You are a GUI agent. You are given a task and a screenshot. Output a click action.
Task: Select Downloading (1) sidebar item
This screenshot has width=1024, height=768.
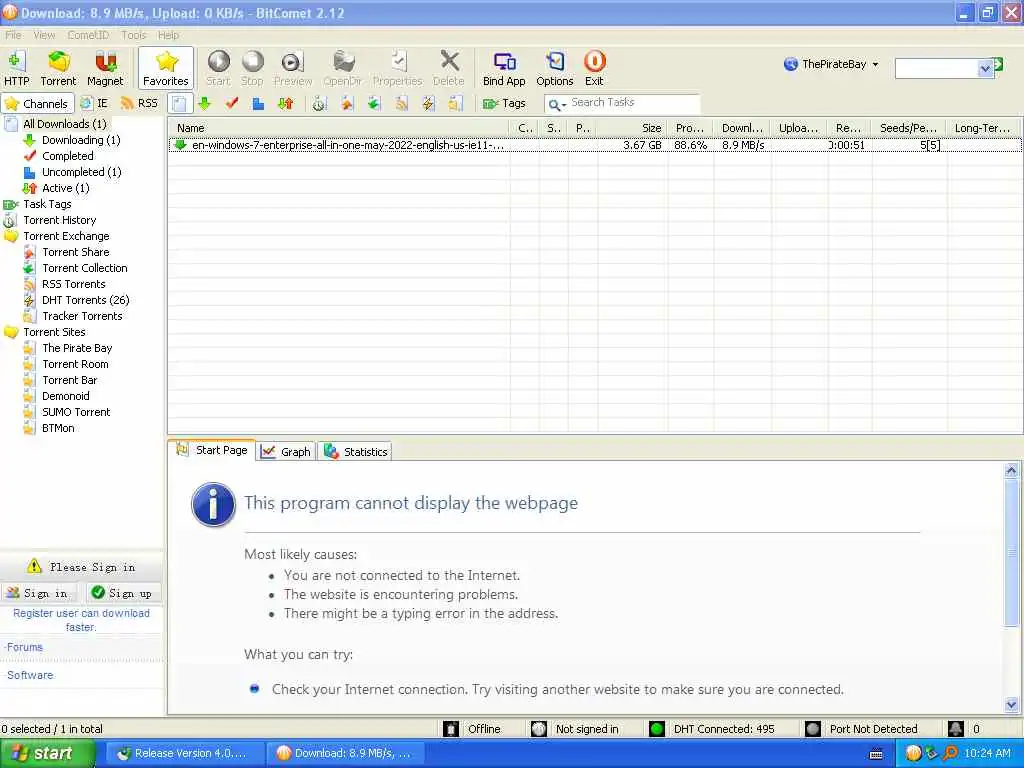click(x=81, y=140)
